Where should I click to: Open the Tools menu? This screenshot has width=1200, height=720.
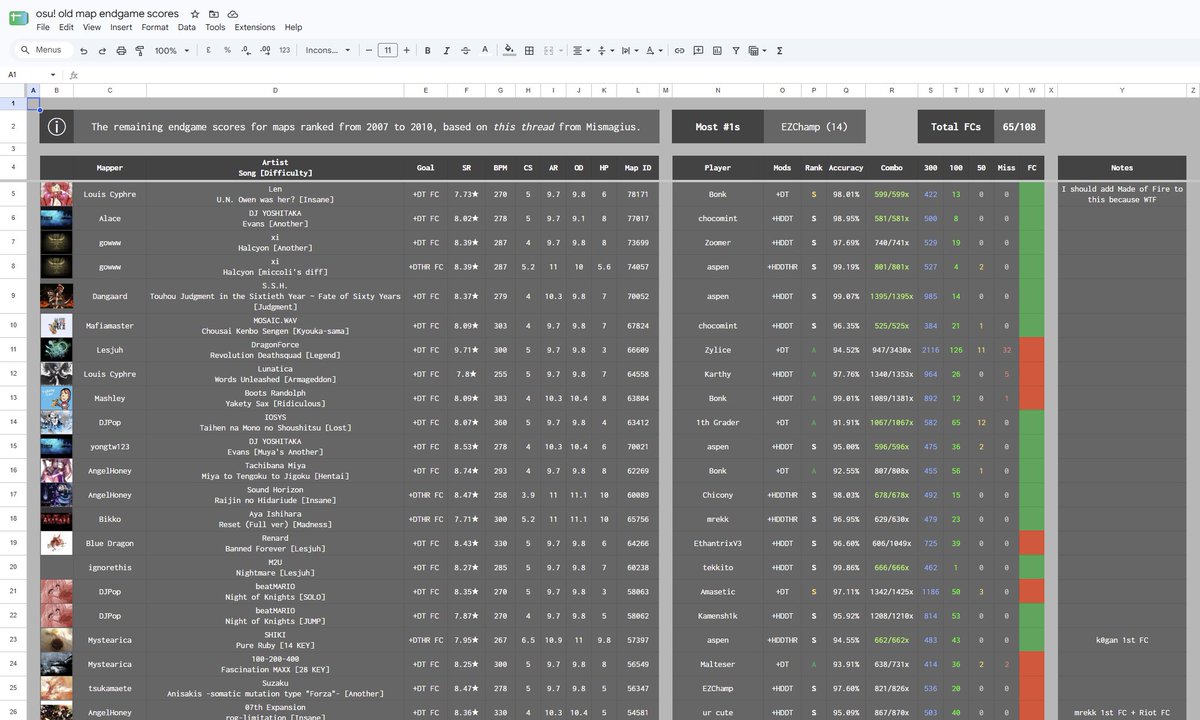coord(215,27)
